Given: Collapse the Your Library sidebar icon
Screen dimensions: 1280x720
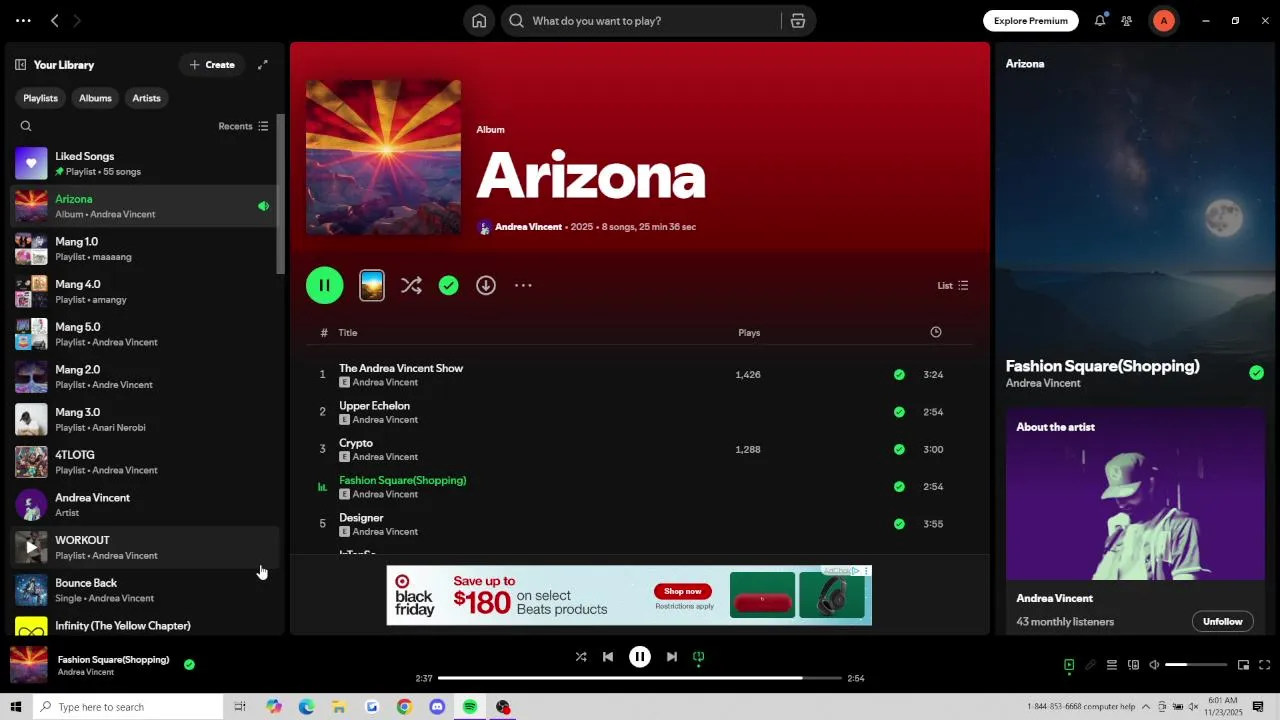Looking at the screenshot, I should pos(20,65).
